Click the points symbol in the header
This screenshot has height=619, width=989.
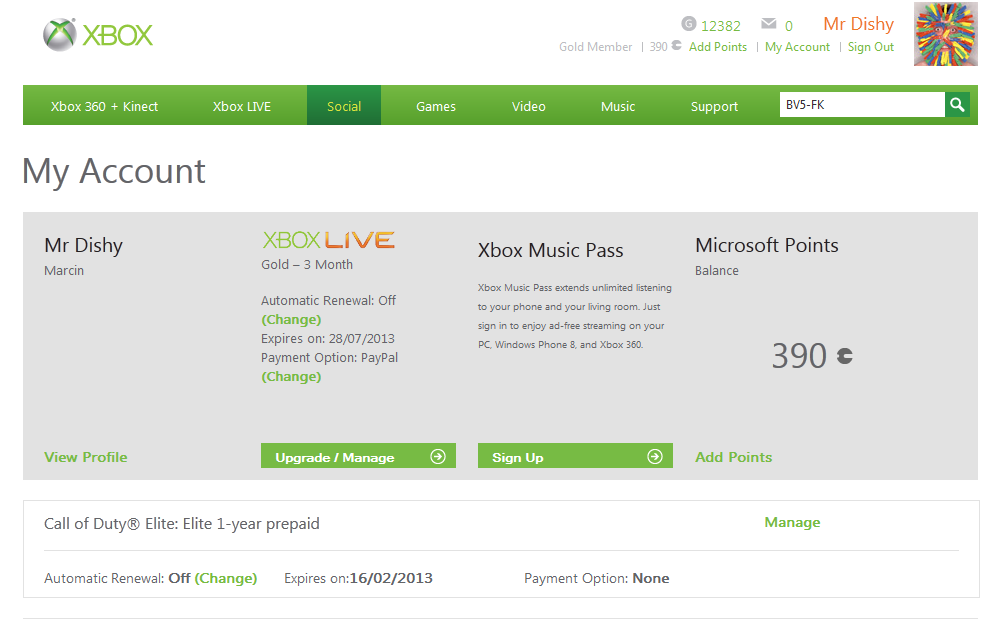pyautogui.click(x=676, y=45)
